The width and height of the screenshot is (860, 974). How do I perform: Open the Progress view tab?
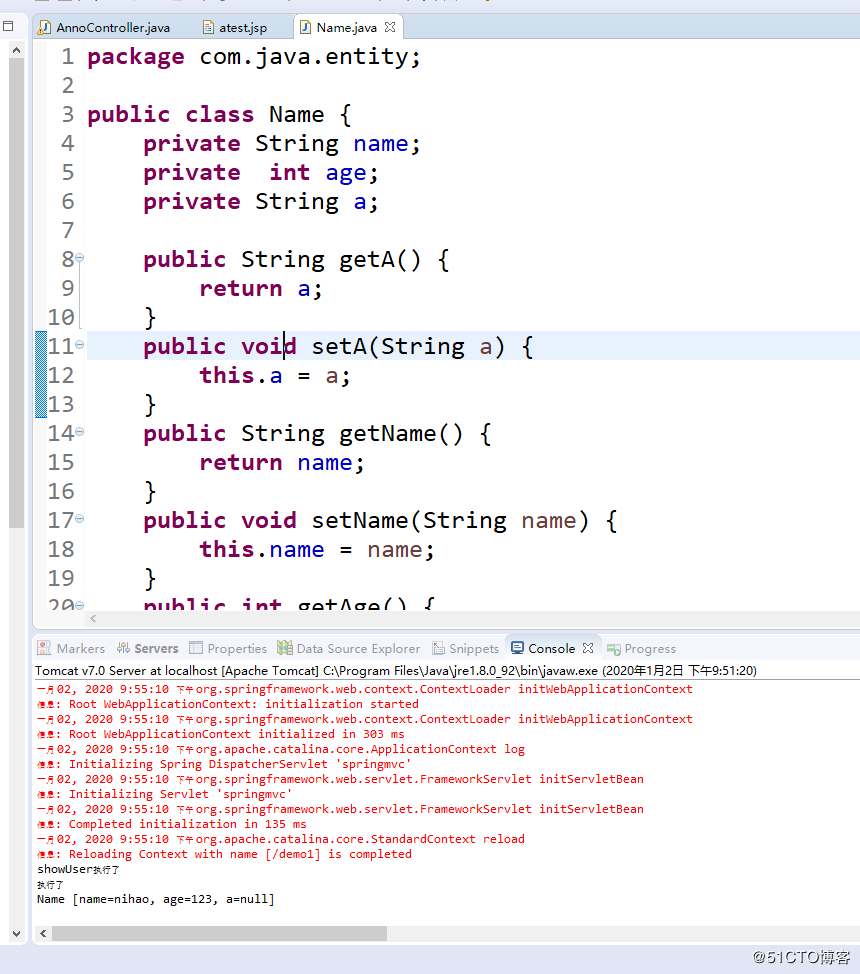tap(641, 649)
